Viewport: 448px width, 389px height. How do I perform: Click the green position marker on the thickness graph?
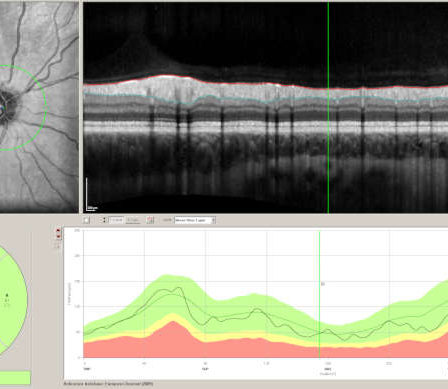(319, 295)
